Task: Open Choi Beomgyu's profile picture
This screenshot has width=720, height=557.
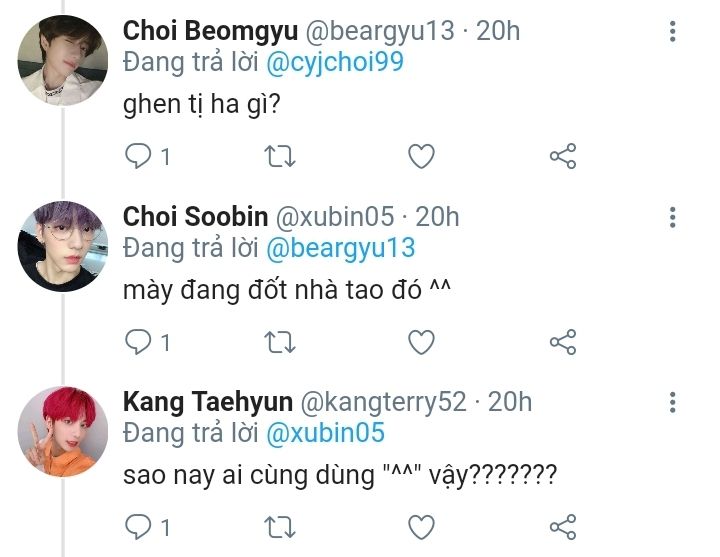Action: (63, 60)
